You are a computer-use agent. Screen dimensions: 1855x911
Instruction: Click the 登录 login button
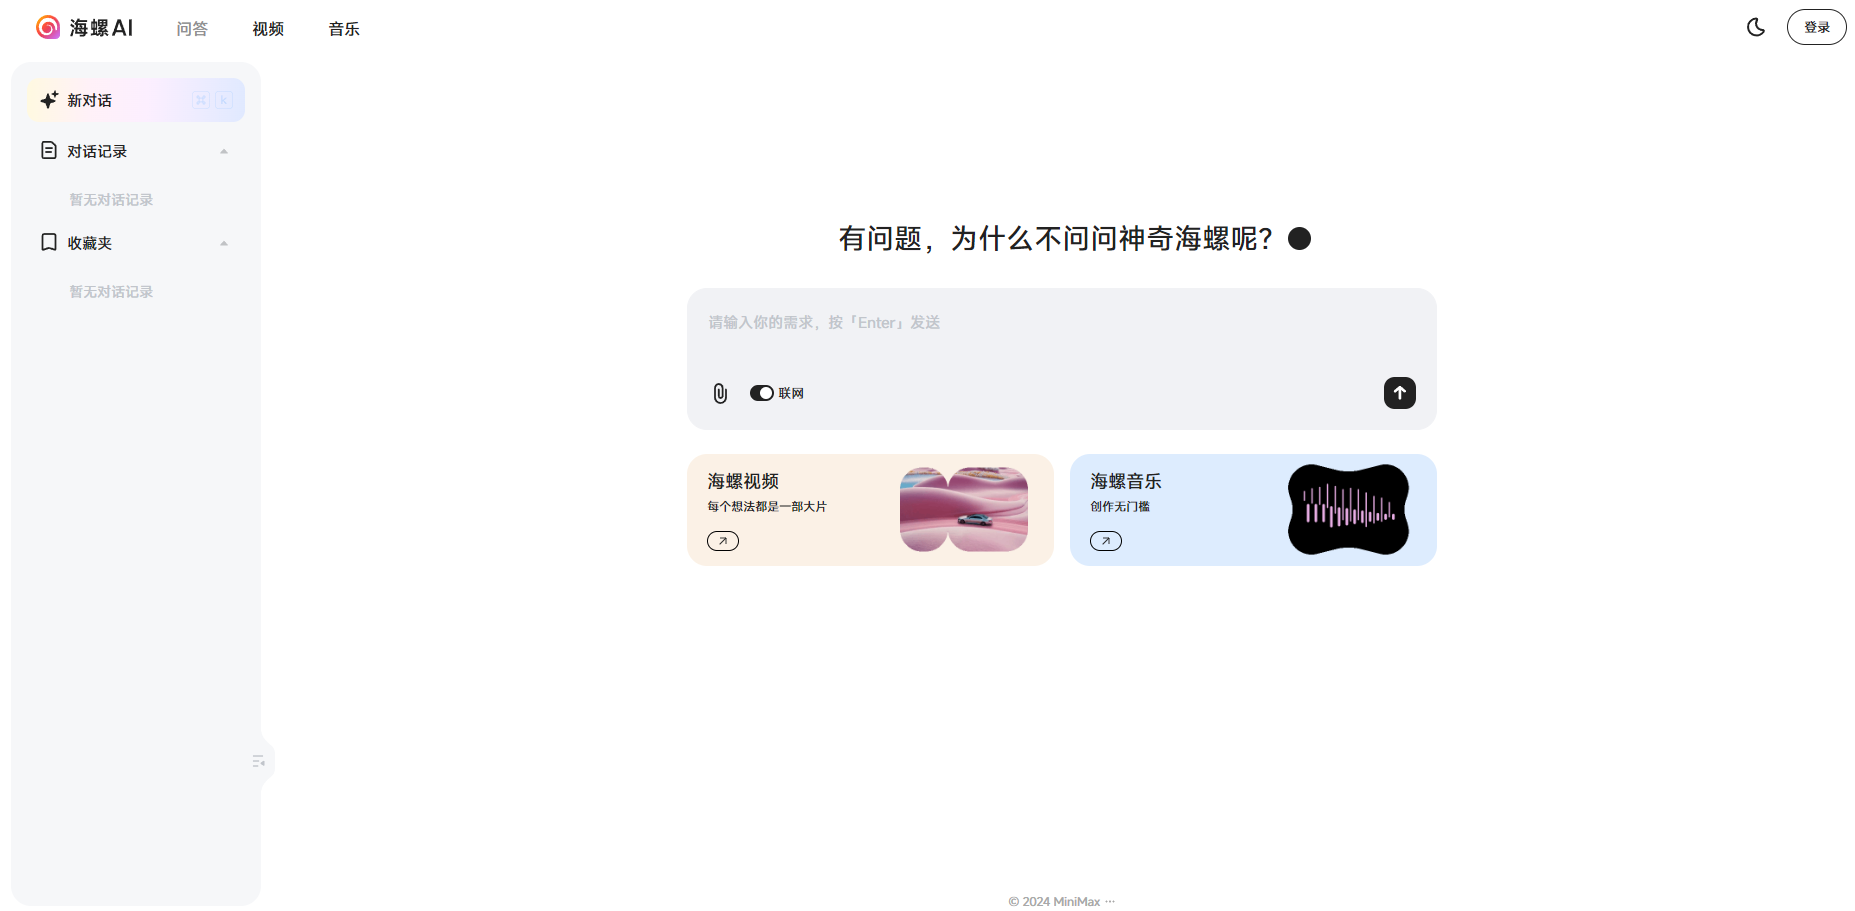click(1817, 27)
